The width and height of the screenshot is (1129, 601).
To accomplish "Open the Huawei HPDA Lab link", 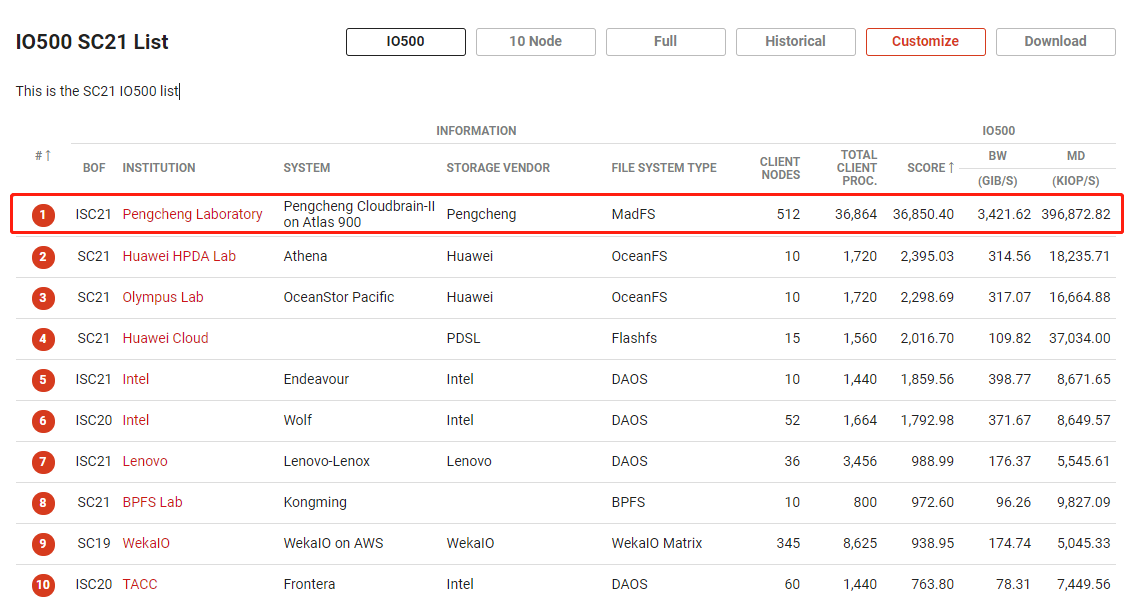I will point(179,256).
